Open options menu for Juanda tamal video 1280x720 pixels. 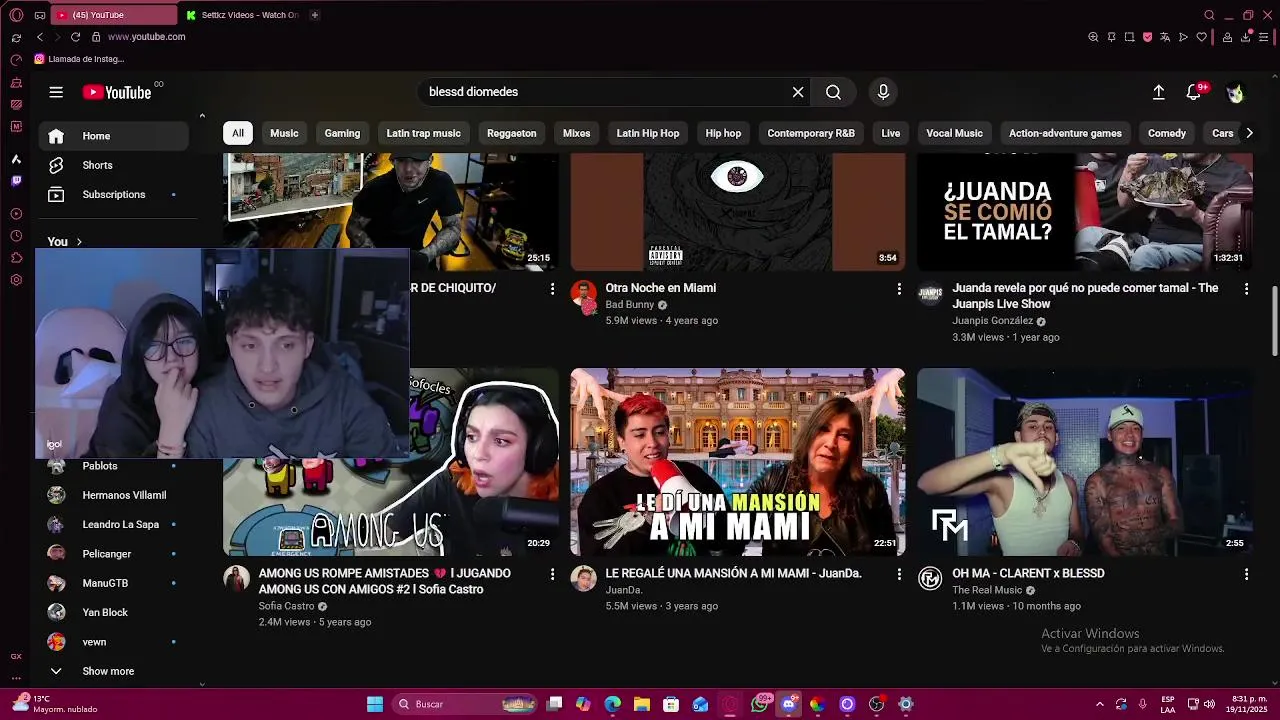1246,289
